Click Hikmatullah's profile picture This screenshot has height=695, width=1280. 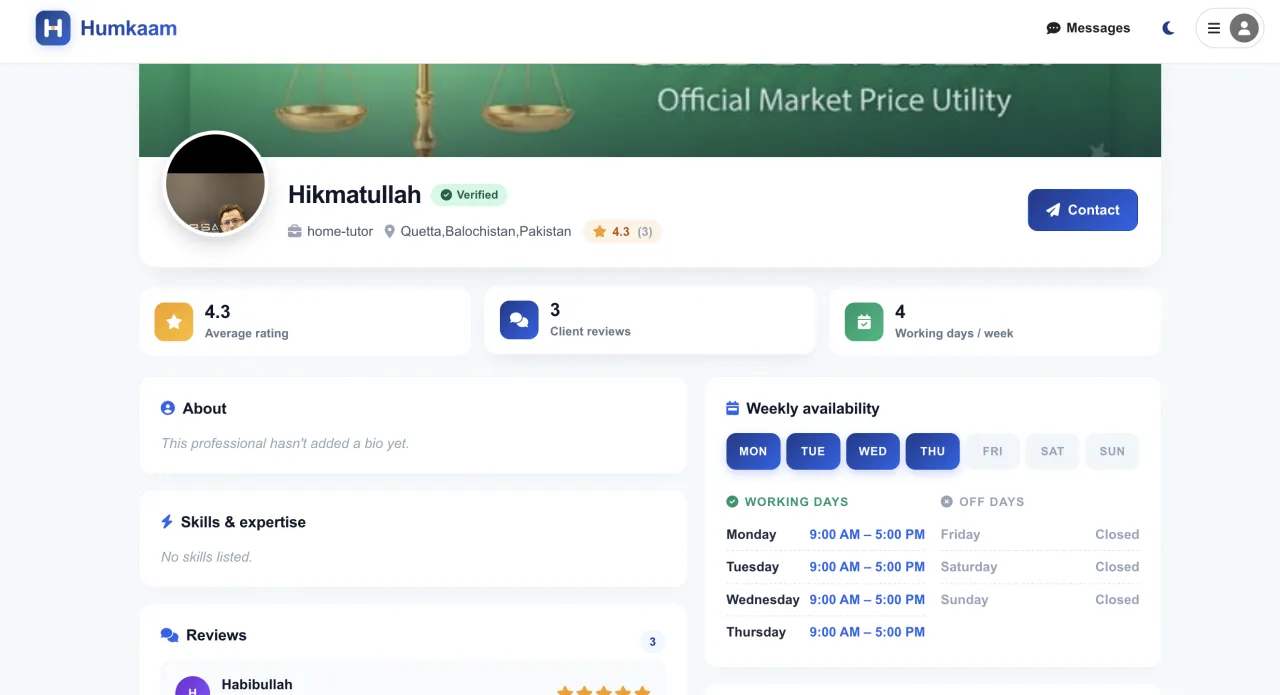[x=215, y=183]
